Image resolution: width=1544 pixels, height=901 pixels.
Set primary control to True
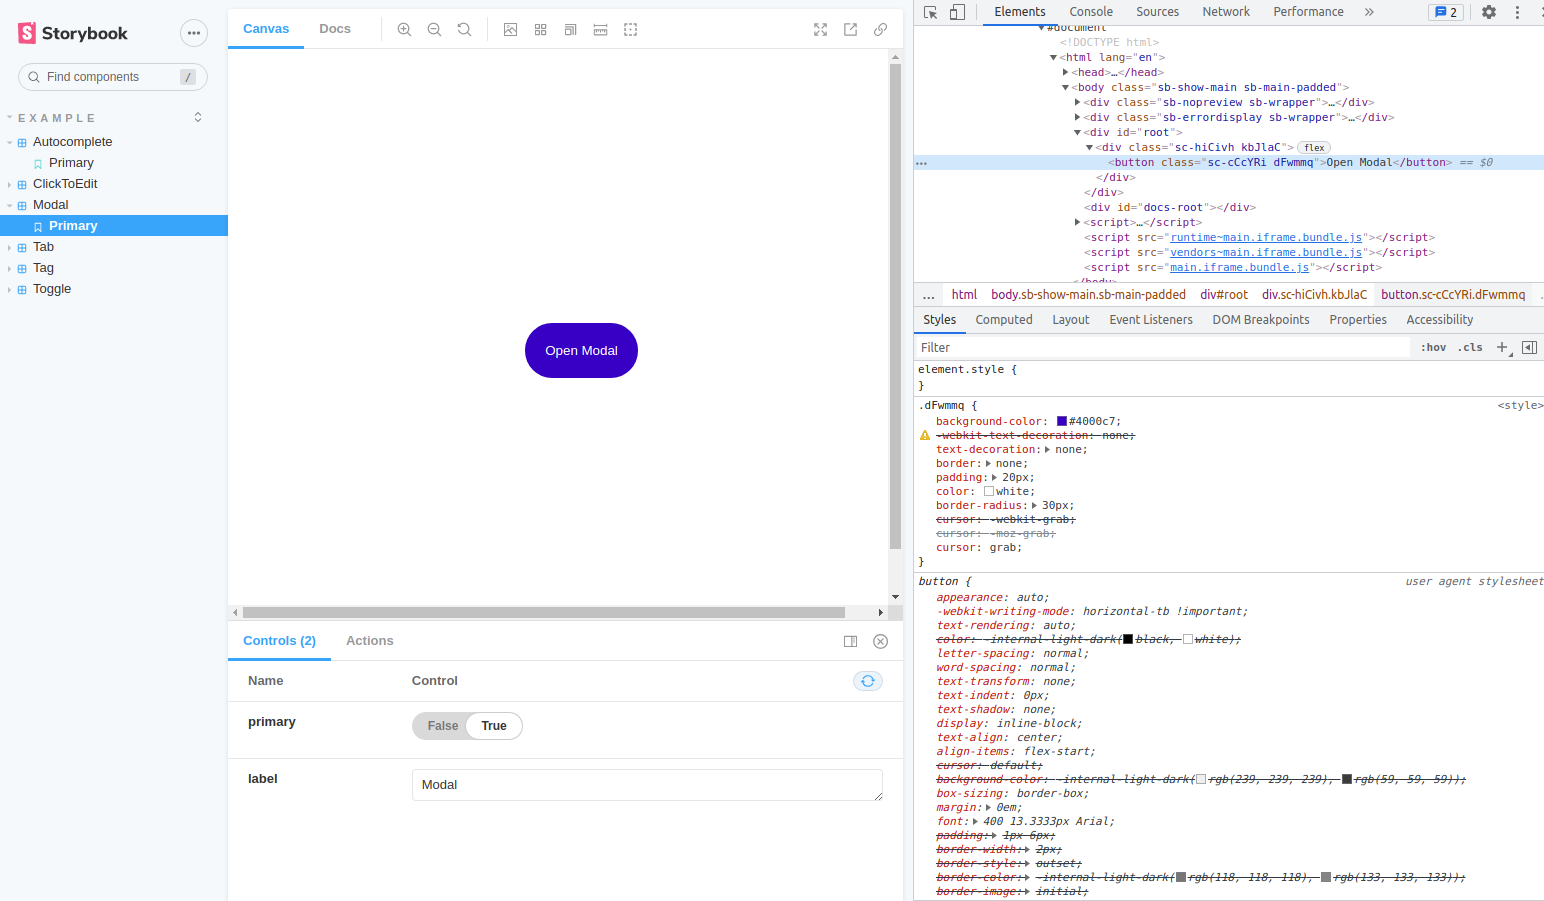click(x=494, y=726)
